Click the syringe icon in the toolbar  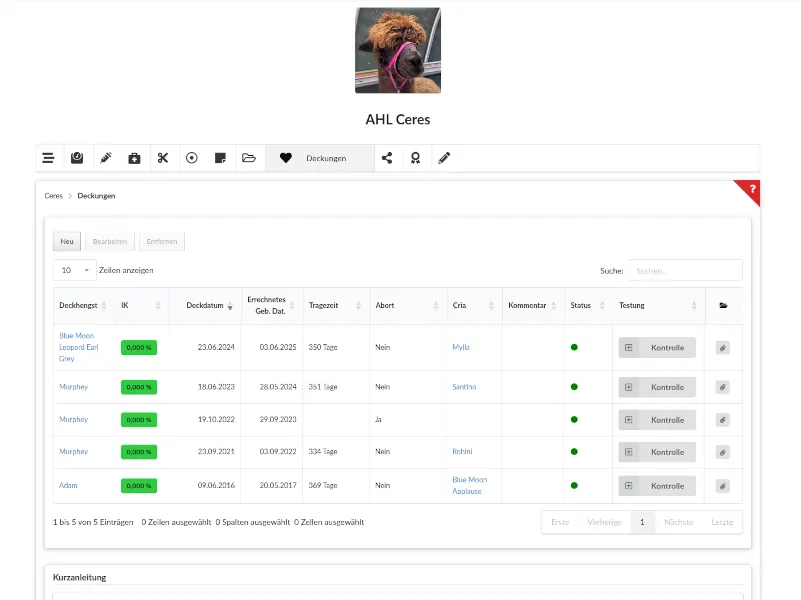(105, 158)
